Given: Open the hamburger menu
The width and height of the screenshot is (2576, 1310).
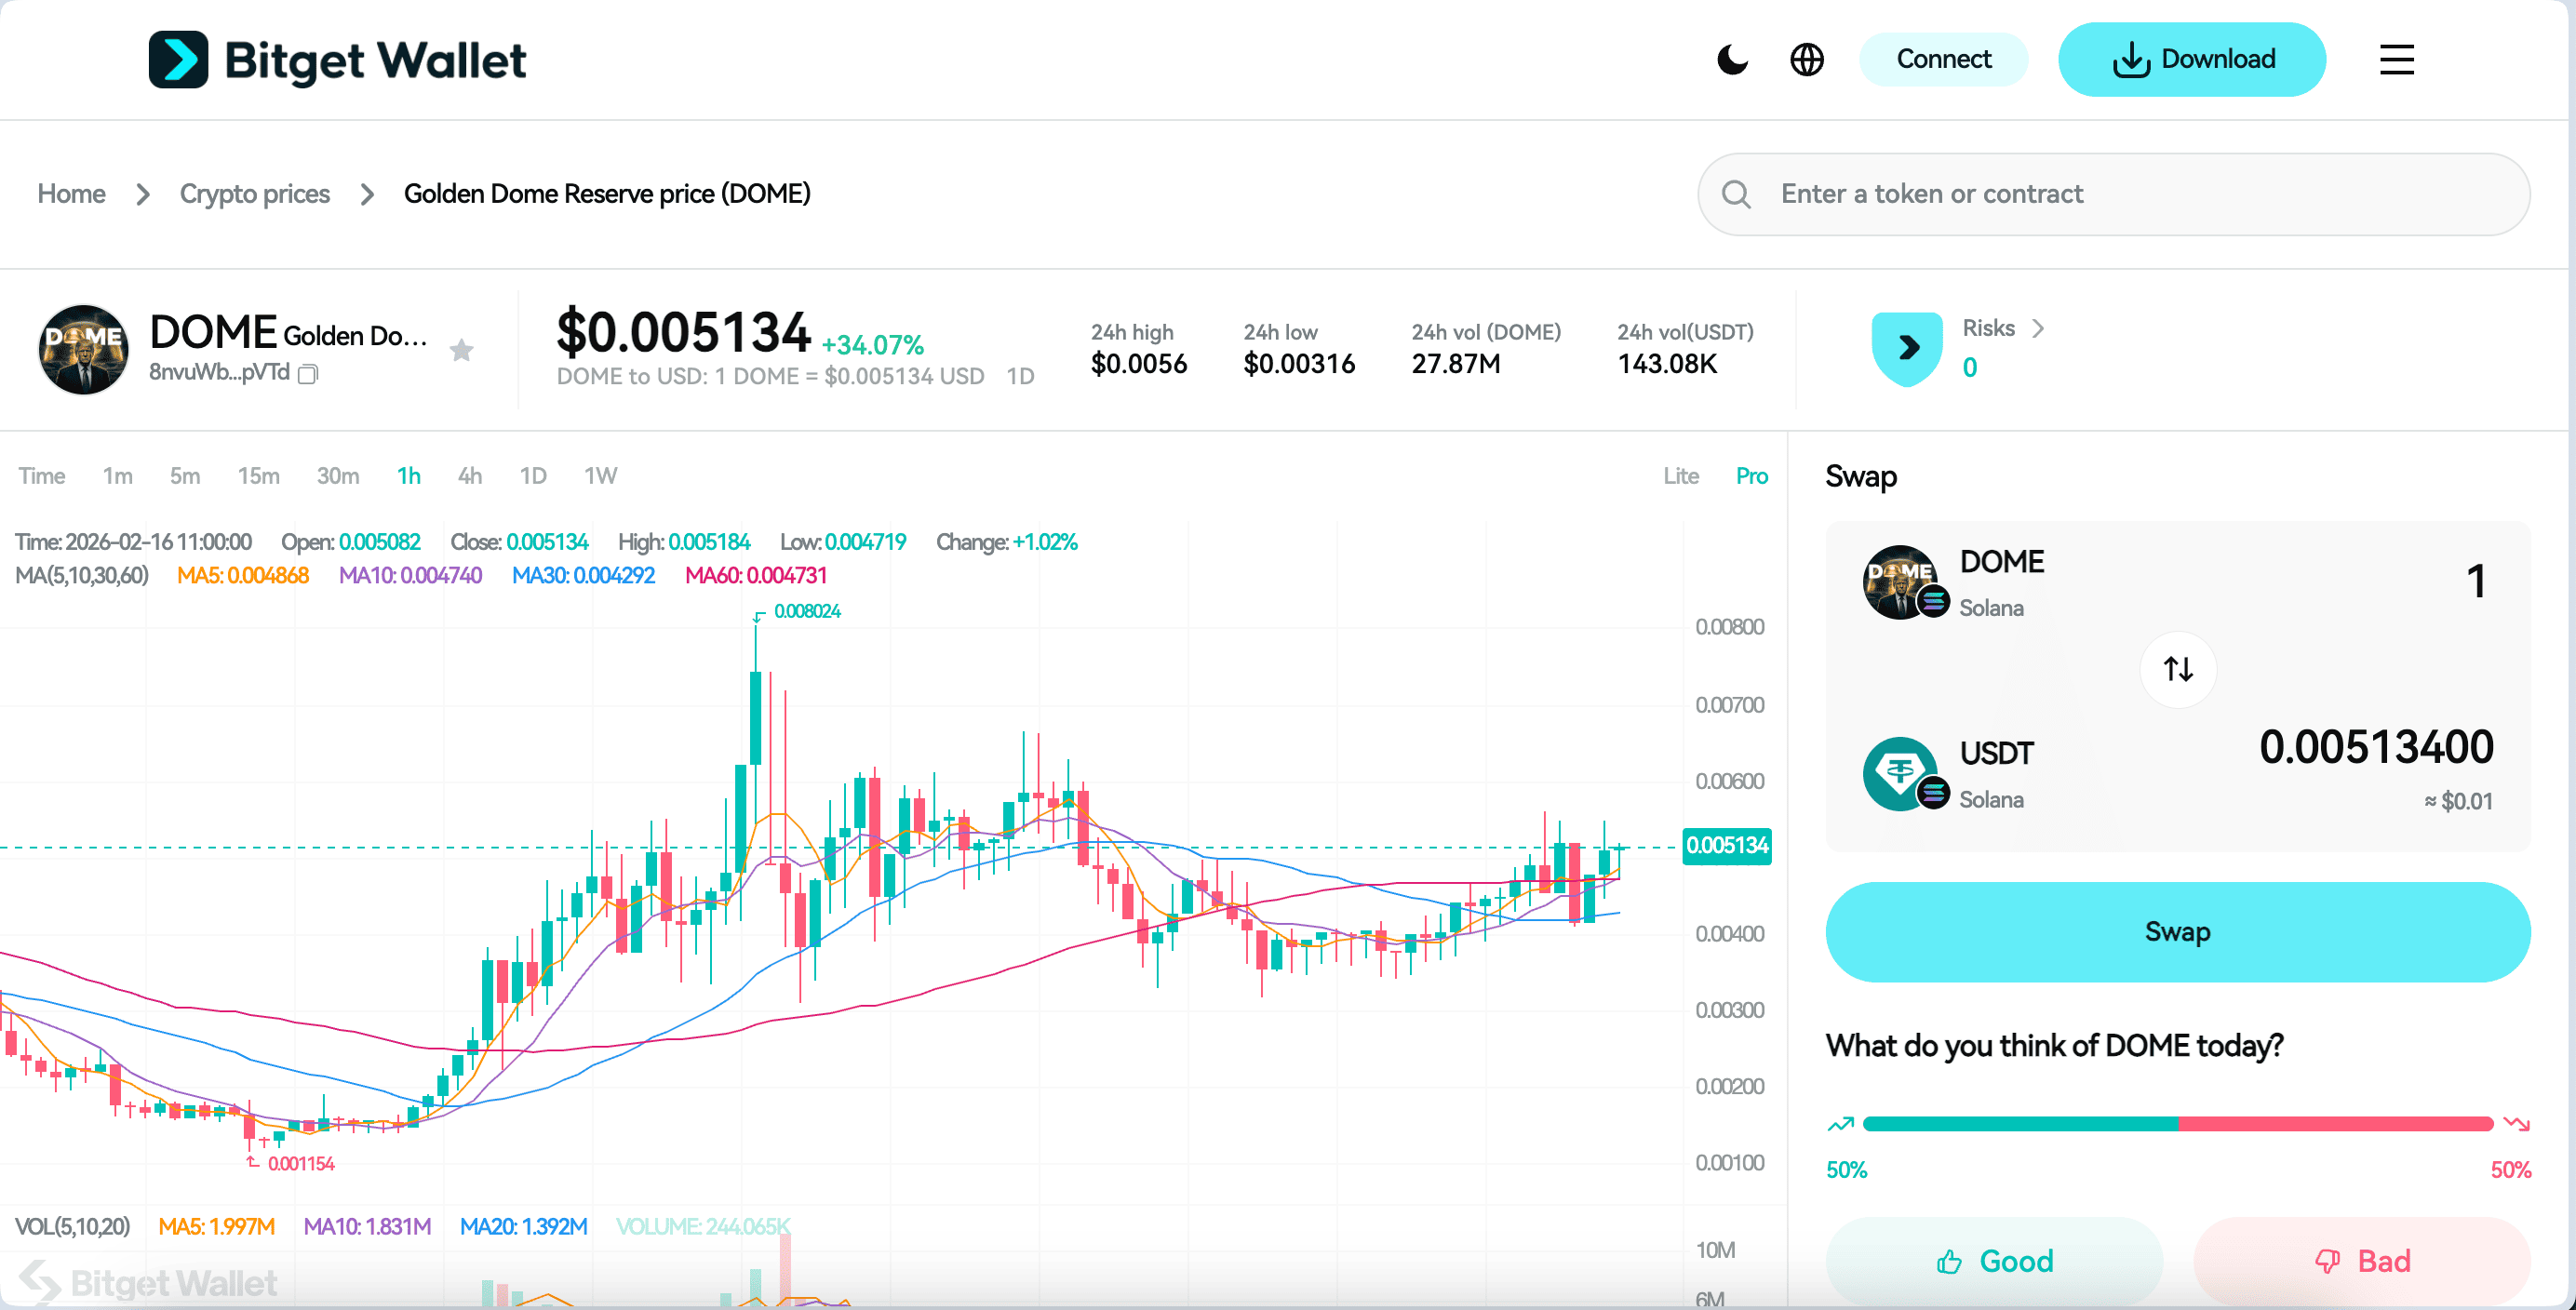Looking at the screenshot, I should coord(2396,60).
